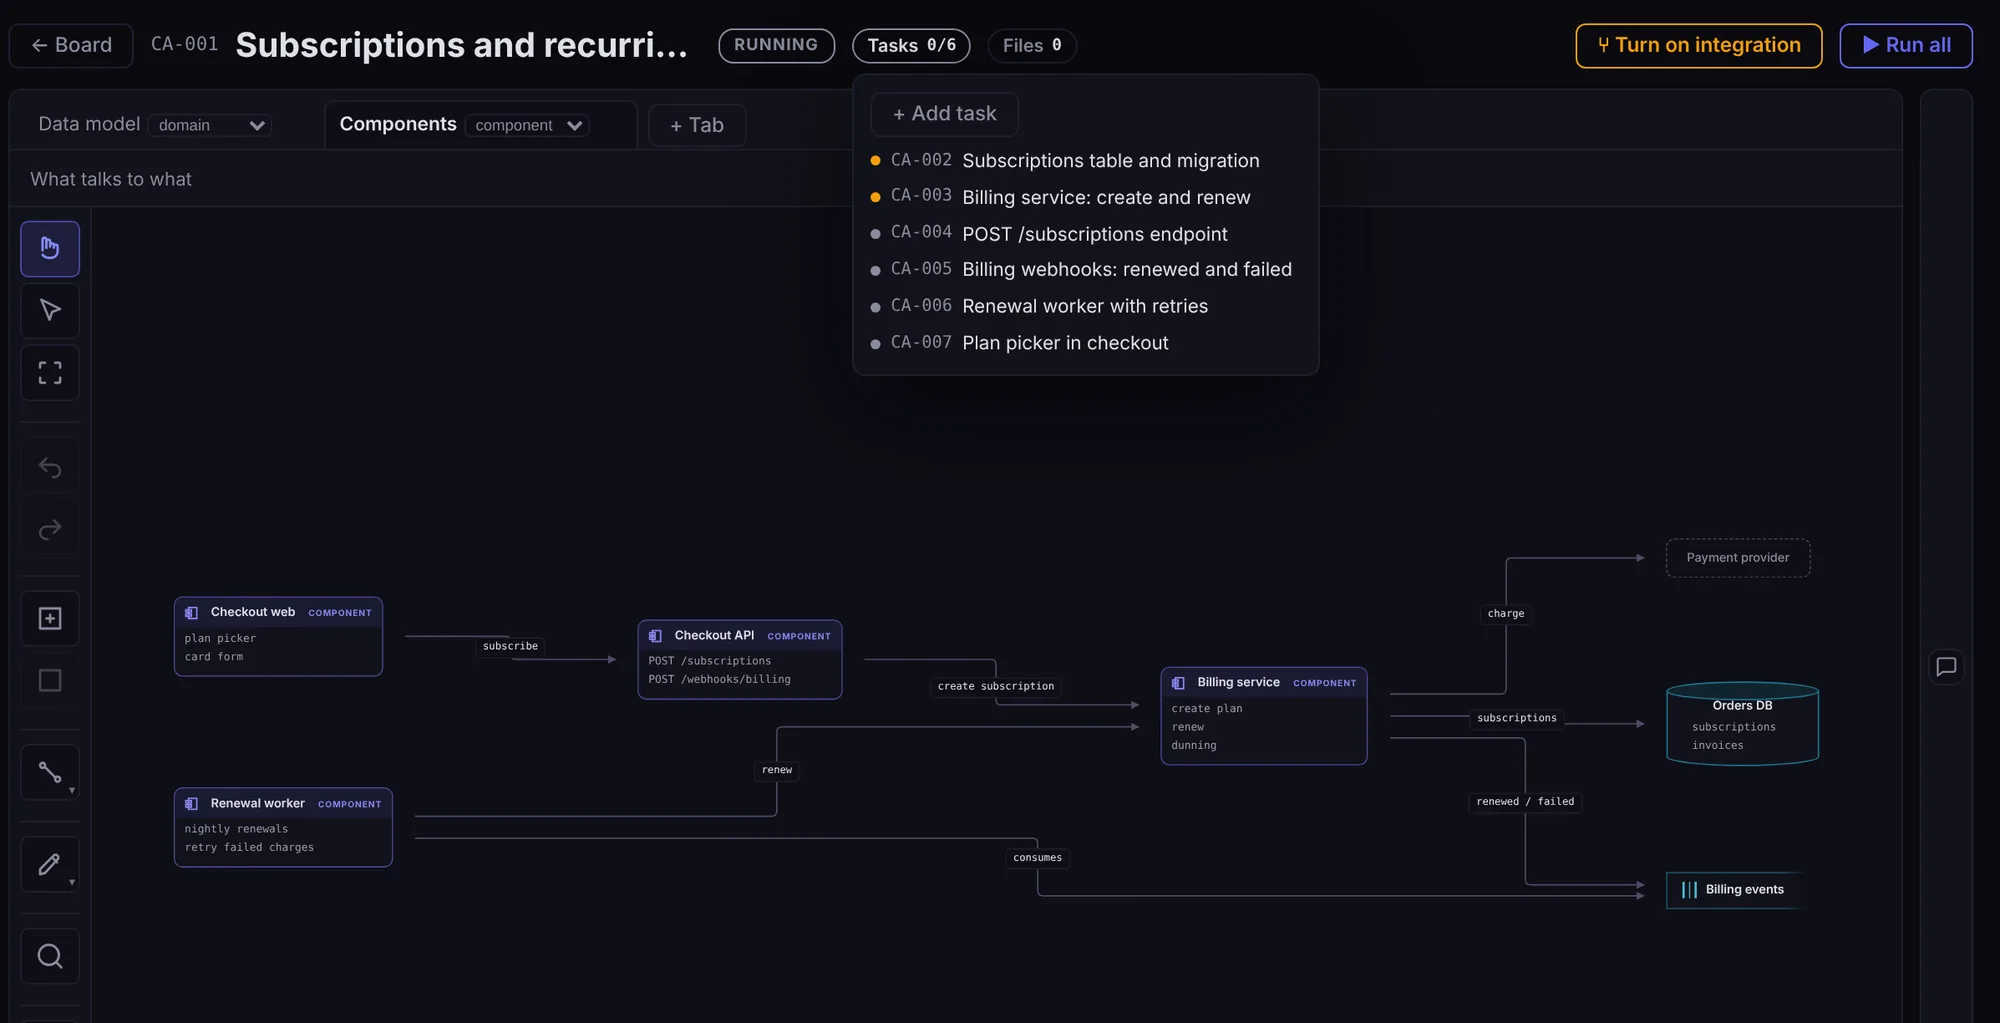Open task CA-006 Renewal worker with retries
The image size is (2000, 1023).
1085,306
